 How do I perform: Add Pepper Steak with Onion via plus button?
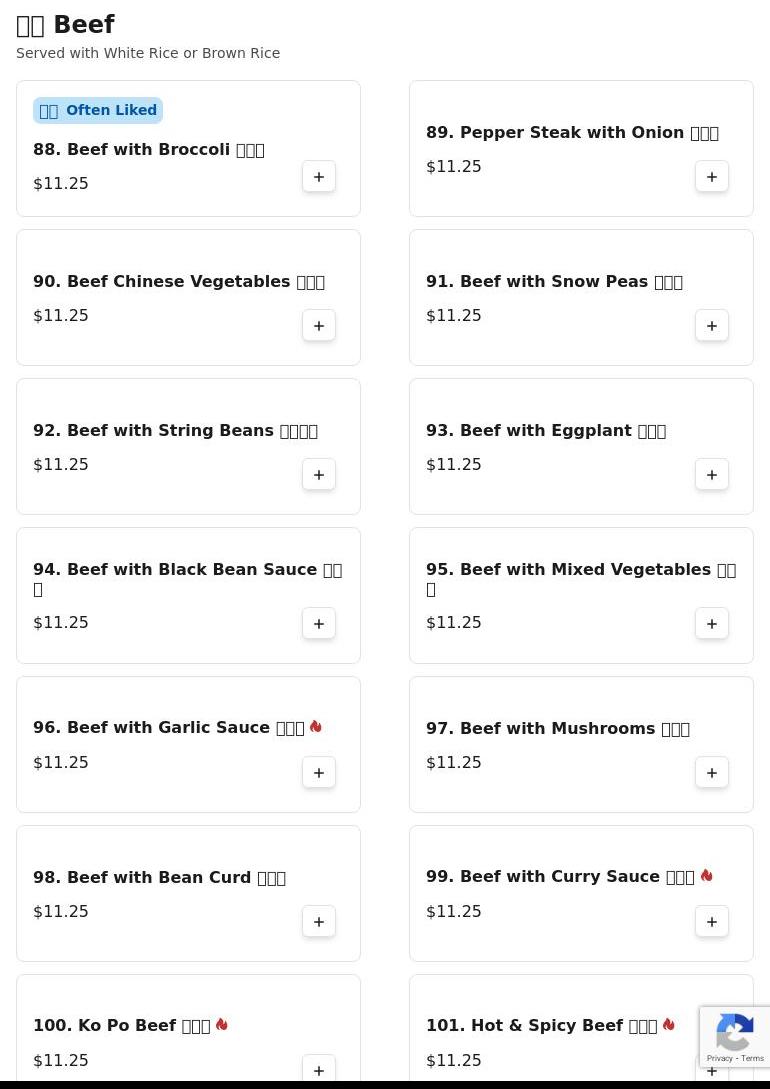pyautogui.click(x=712, y=176)
